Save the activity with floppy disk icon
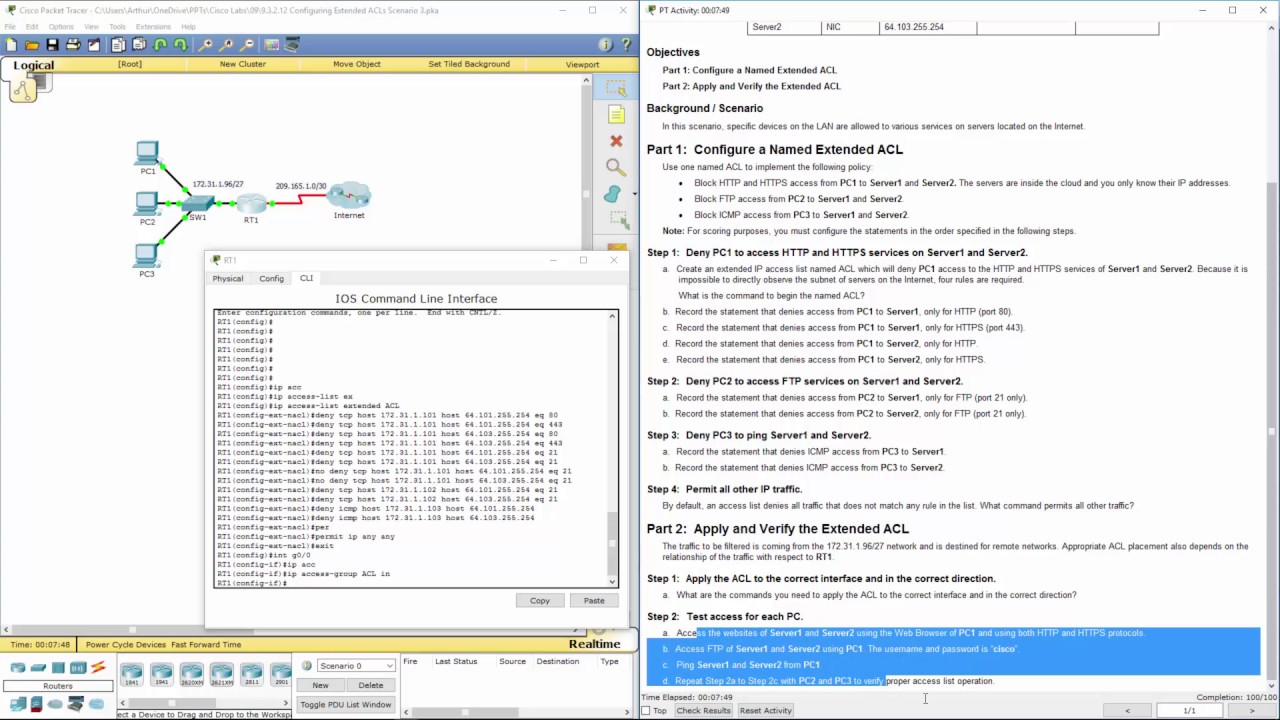Viewport: 1280px width, 720px height. [52, 45]
